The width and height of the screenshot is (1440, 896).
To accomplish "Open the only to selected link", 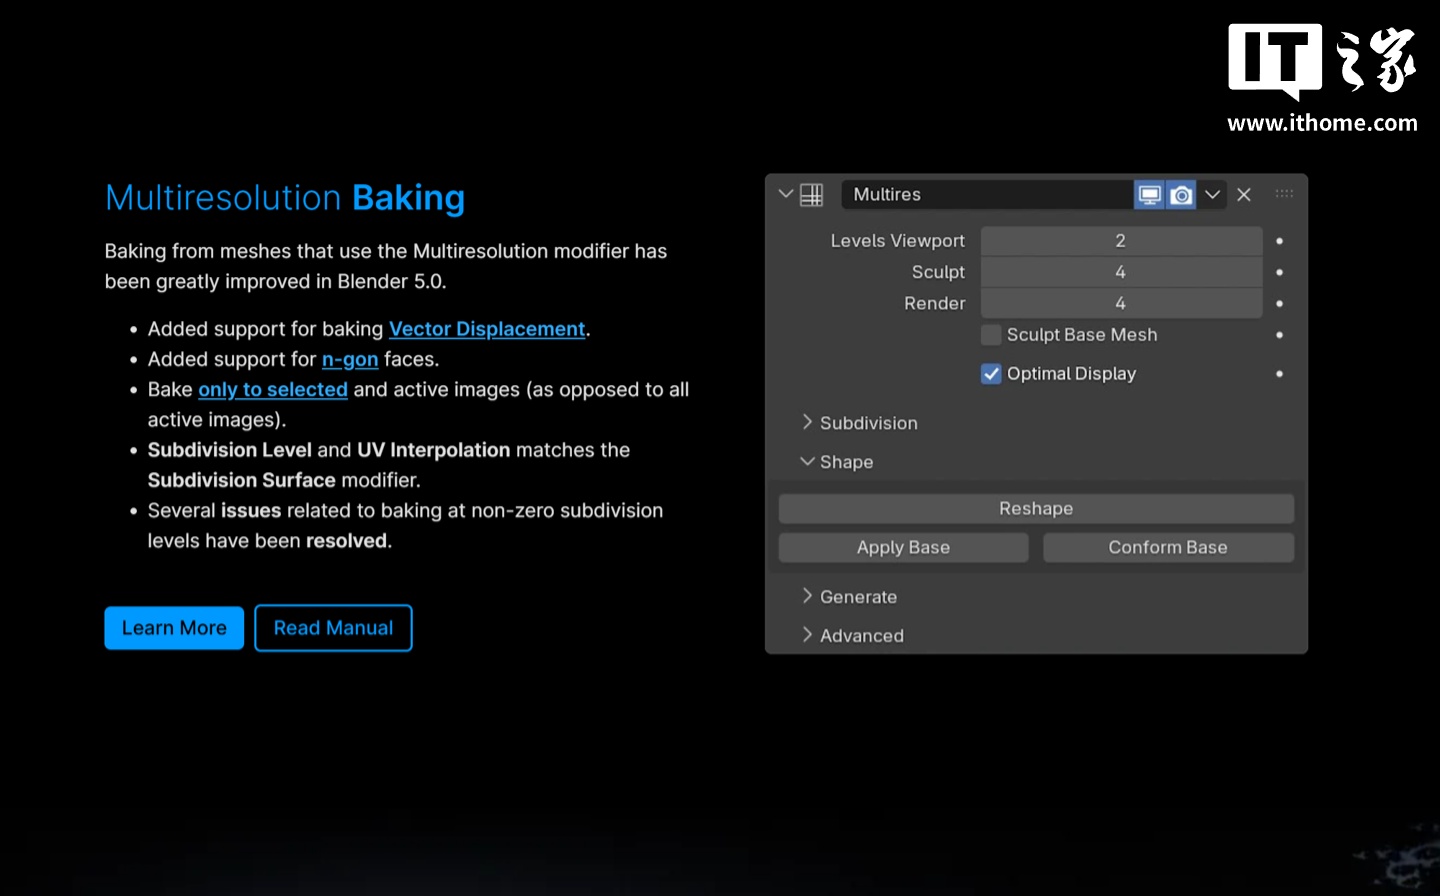I will (x=273, y=390).
